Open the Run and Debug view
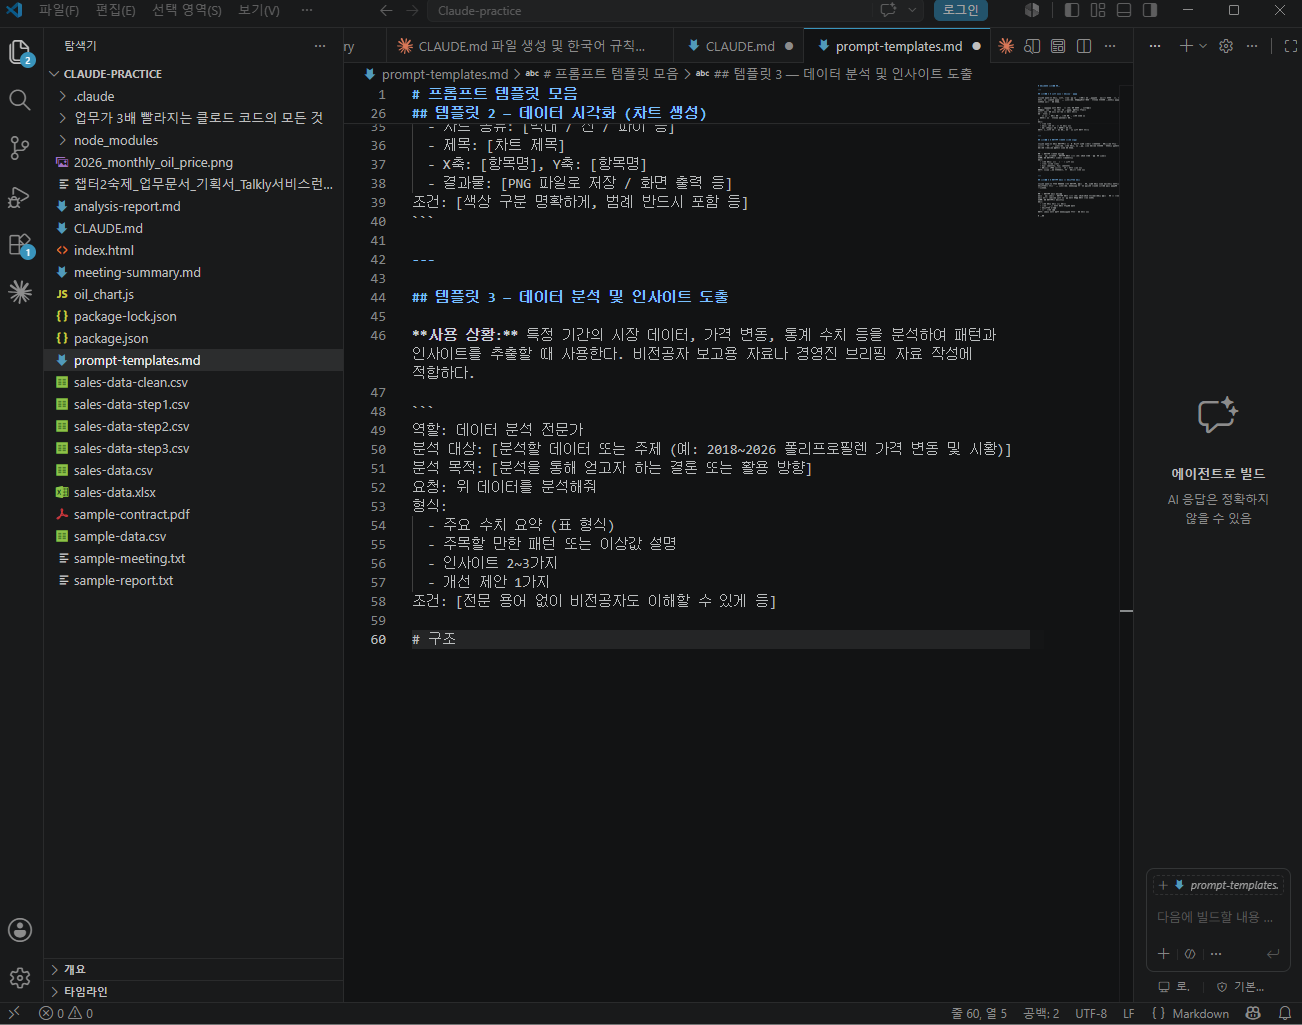This screenshot has height=1025, width=1302. pos(20,196)
